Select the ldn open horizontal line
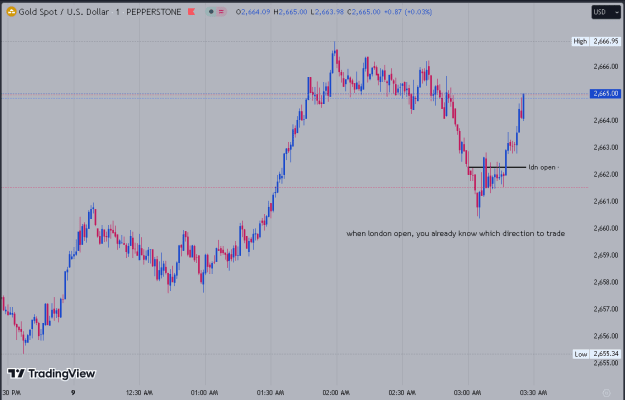This screenshot has width=625, height=400. click(x=497, y=167)
